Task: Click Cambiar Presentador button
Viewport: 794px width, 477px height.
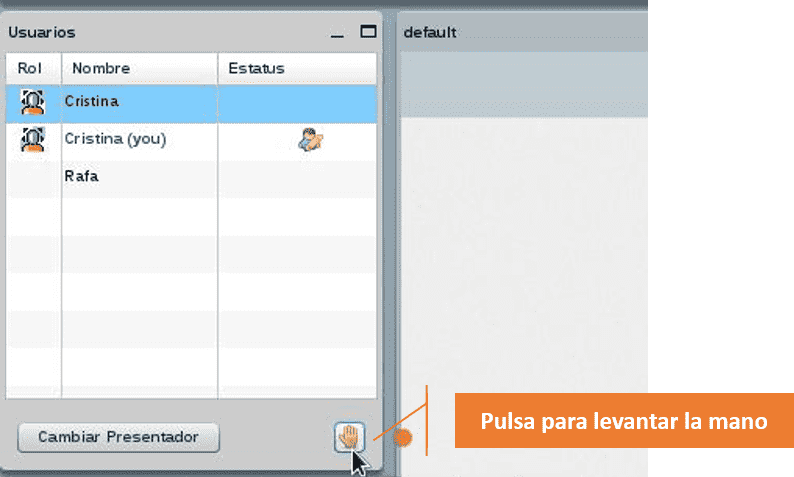Action: pyautogui.click(x=118, y=438)
